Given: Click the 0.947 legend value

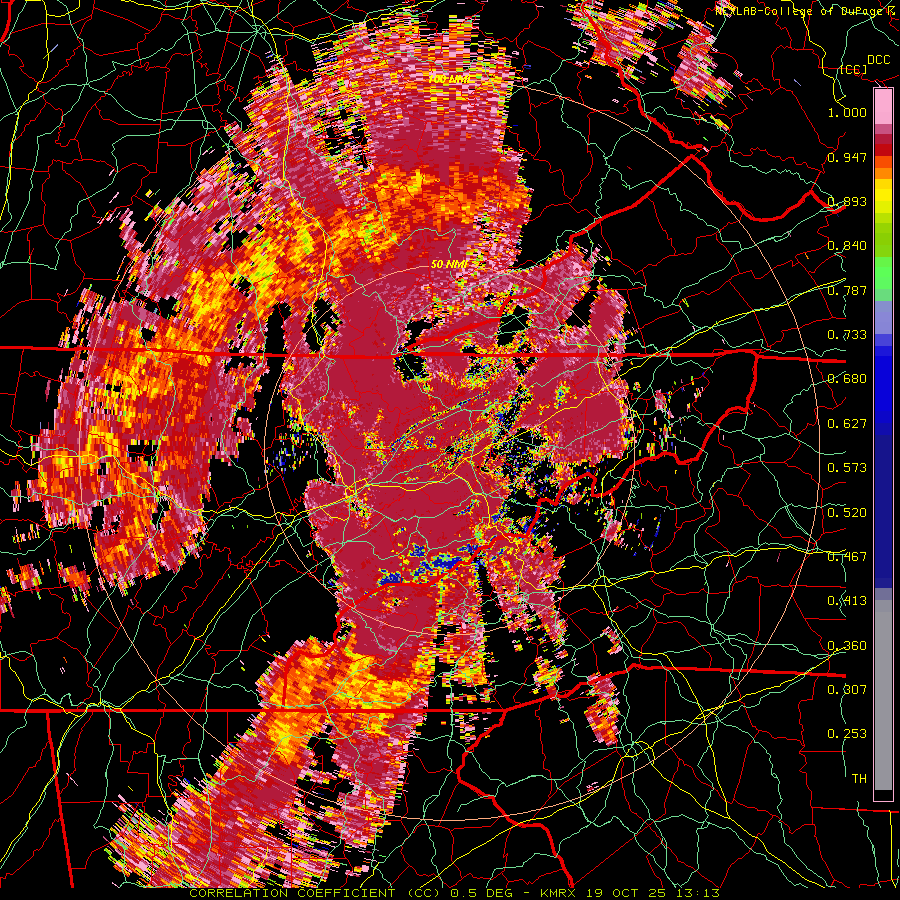Looking at the screenshot, I should click(847, 157).
